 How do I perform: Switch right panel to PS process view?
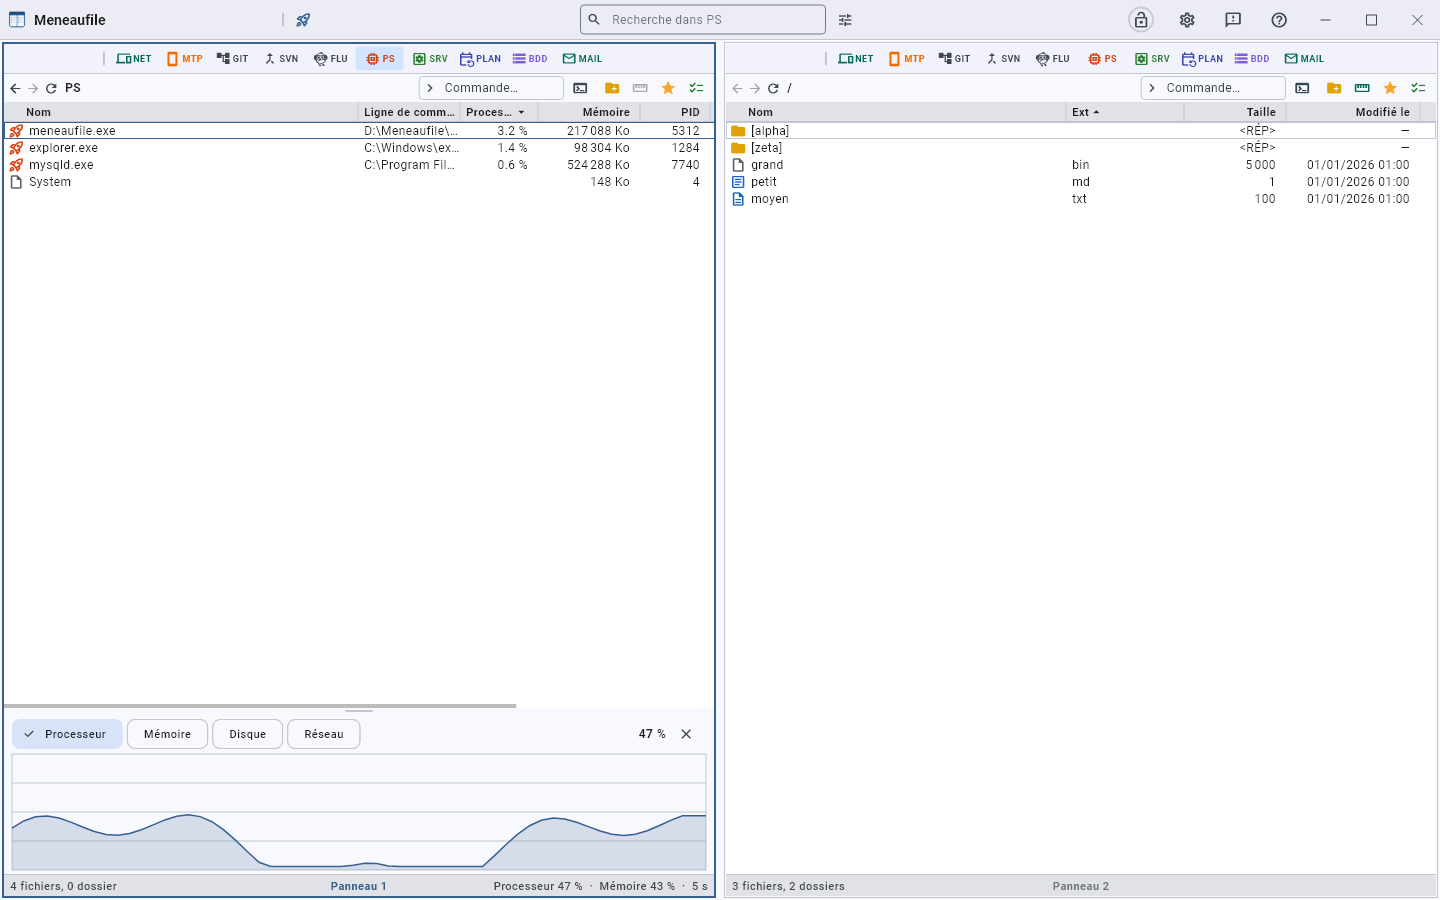click(x=1103, y=59)
